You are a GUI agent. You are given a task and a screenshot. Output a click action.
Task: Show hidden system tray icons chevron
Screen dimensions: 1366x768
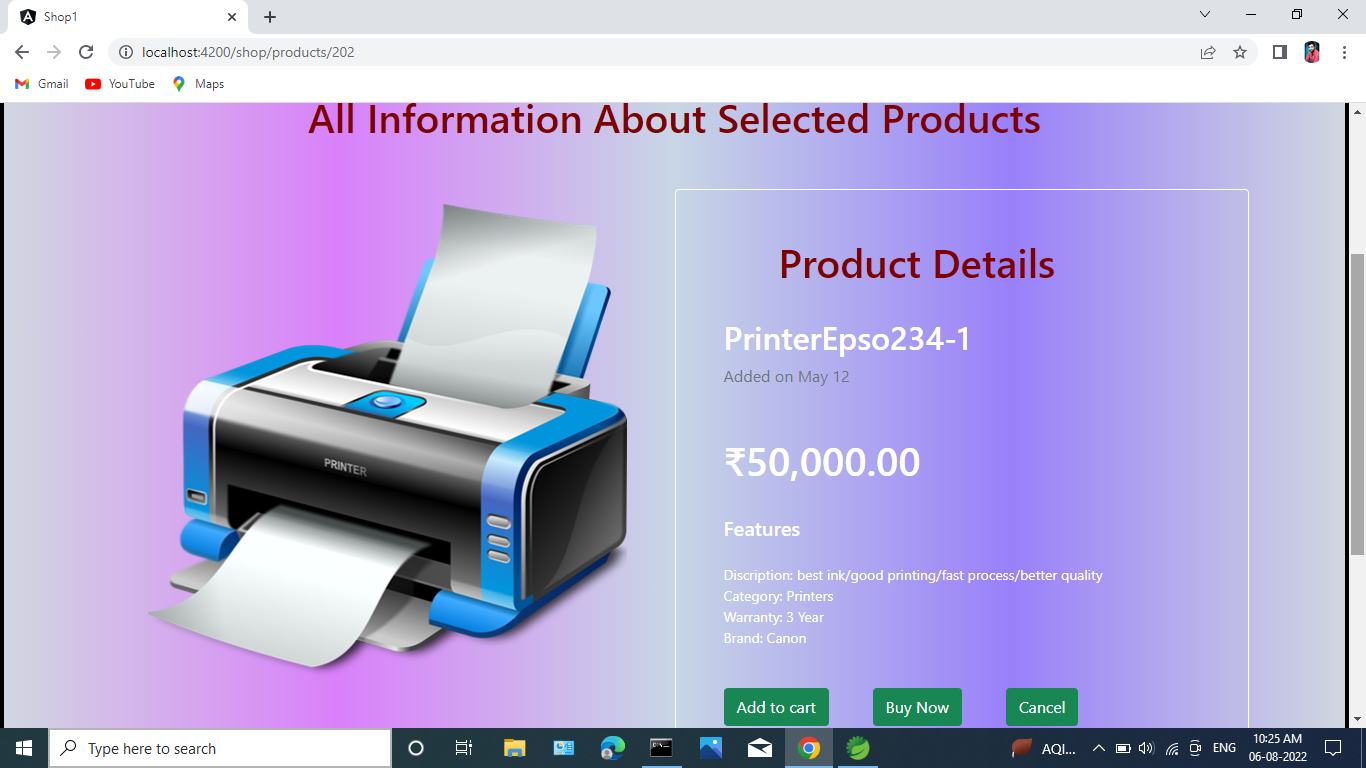1098,748
